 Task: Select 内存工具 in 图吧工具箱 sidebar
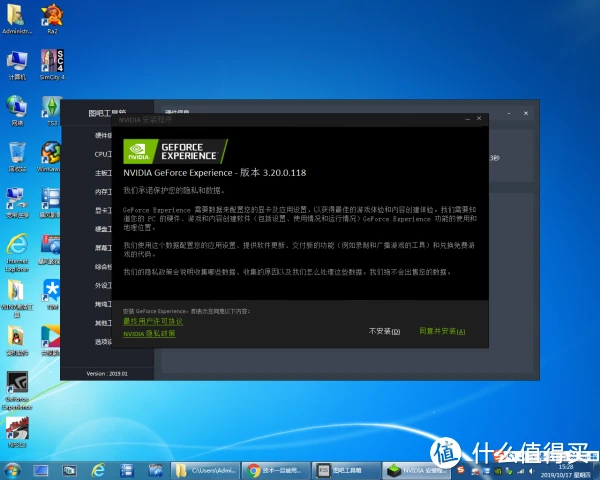point(103,191)
